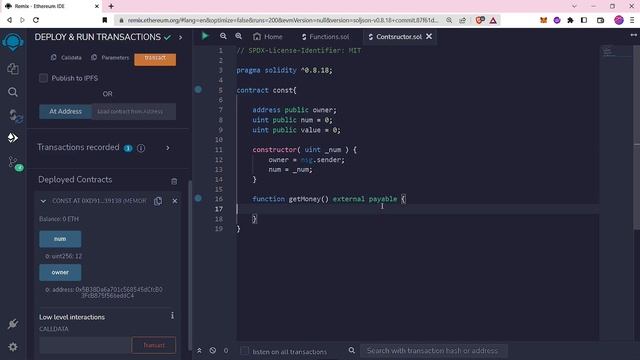The height and width of the screenshot is (360, 640).
Task: Copy the deployed CONST contract address
Action: tap(158, 201)
